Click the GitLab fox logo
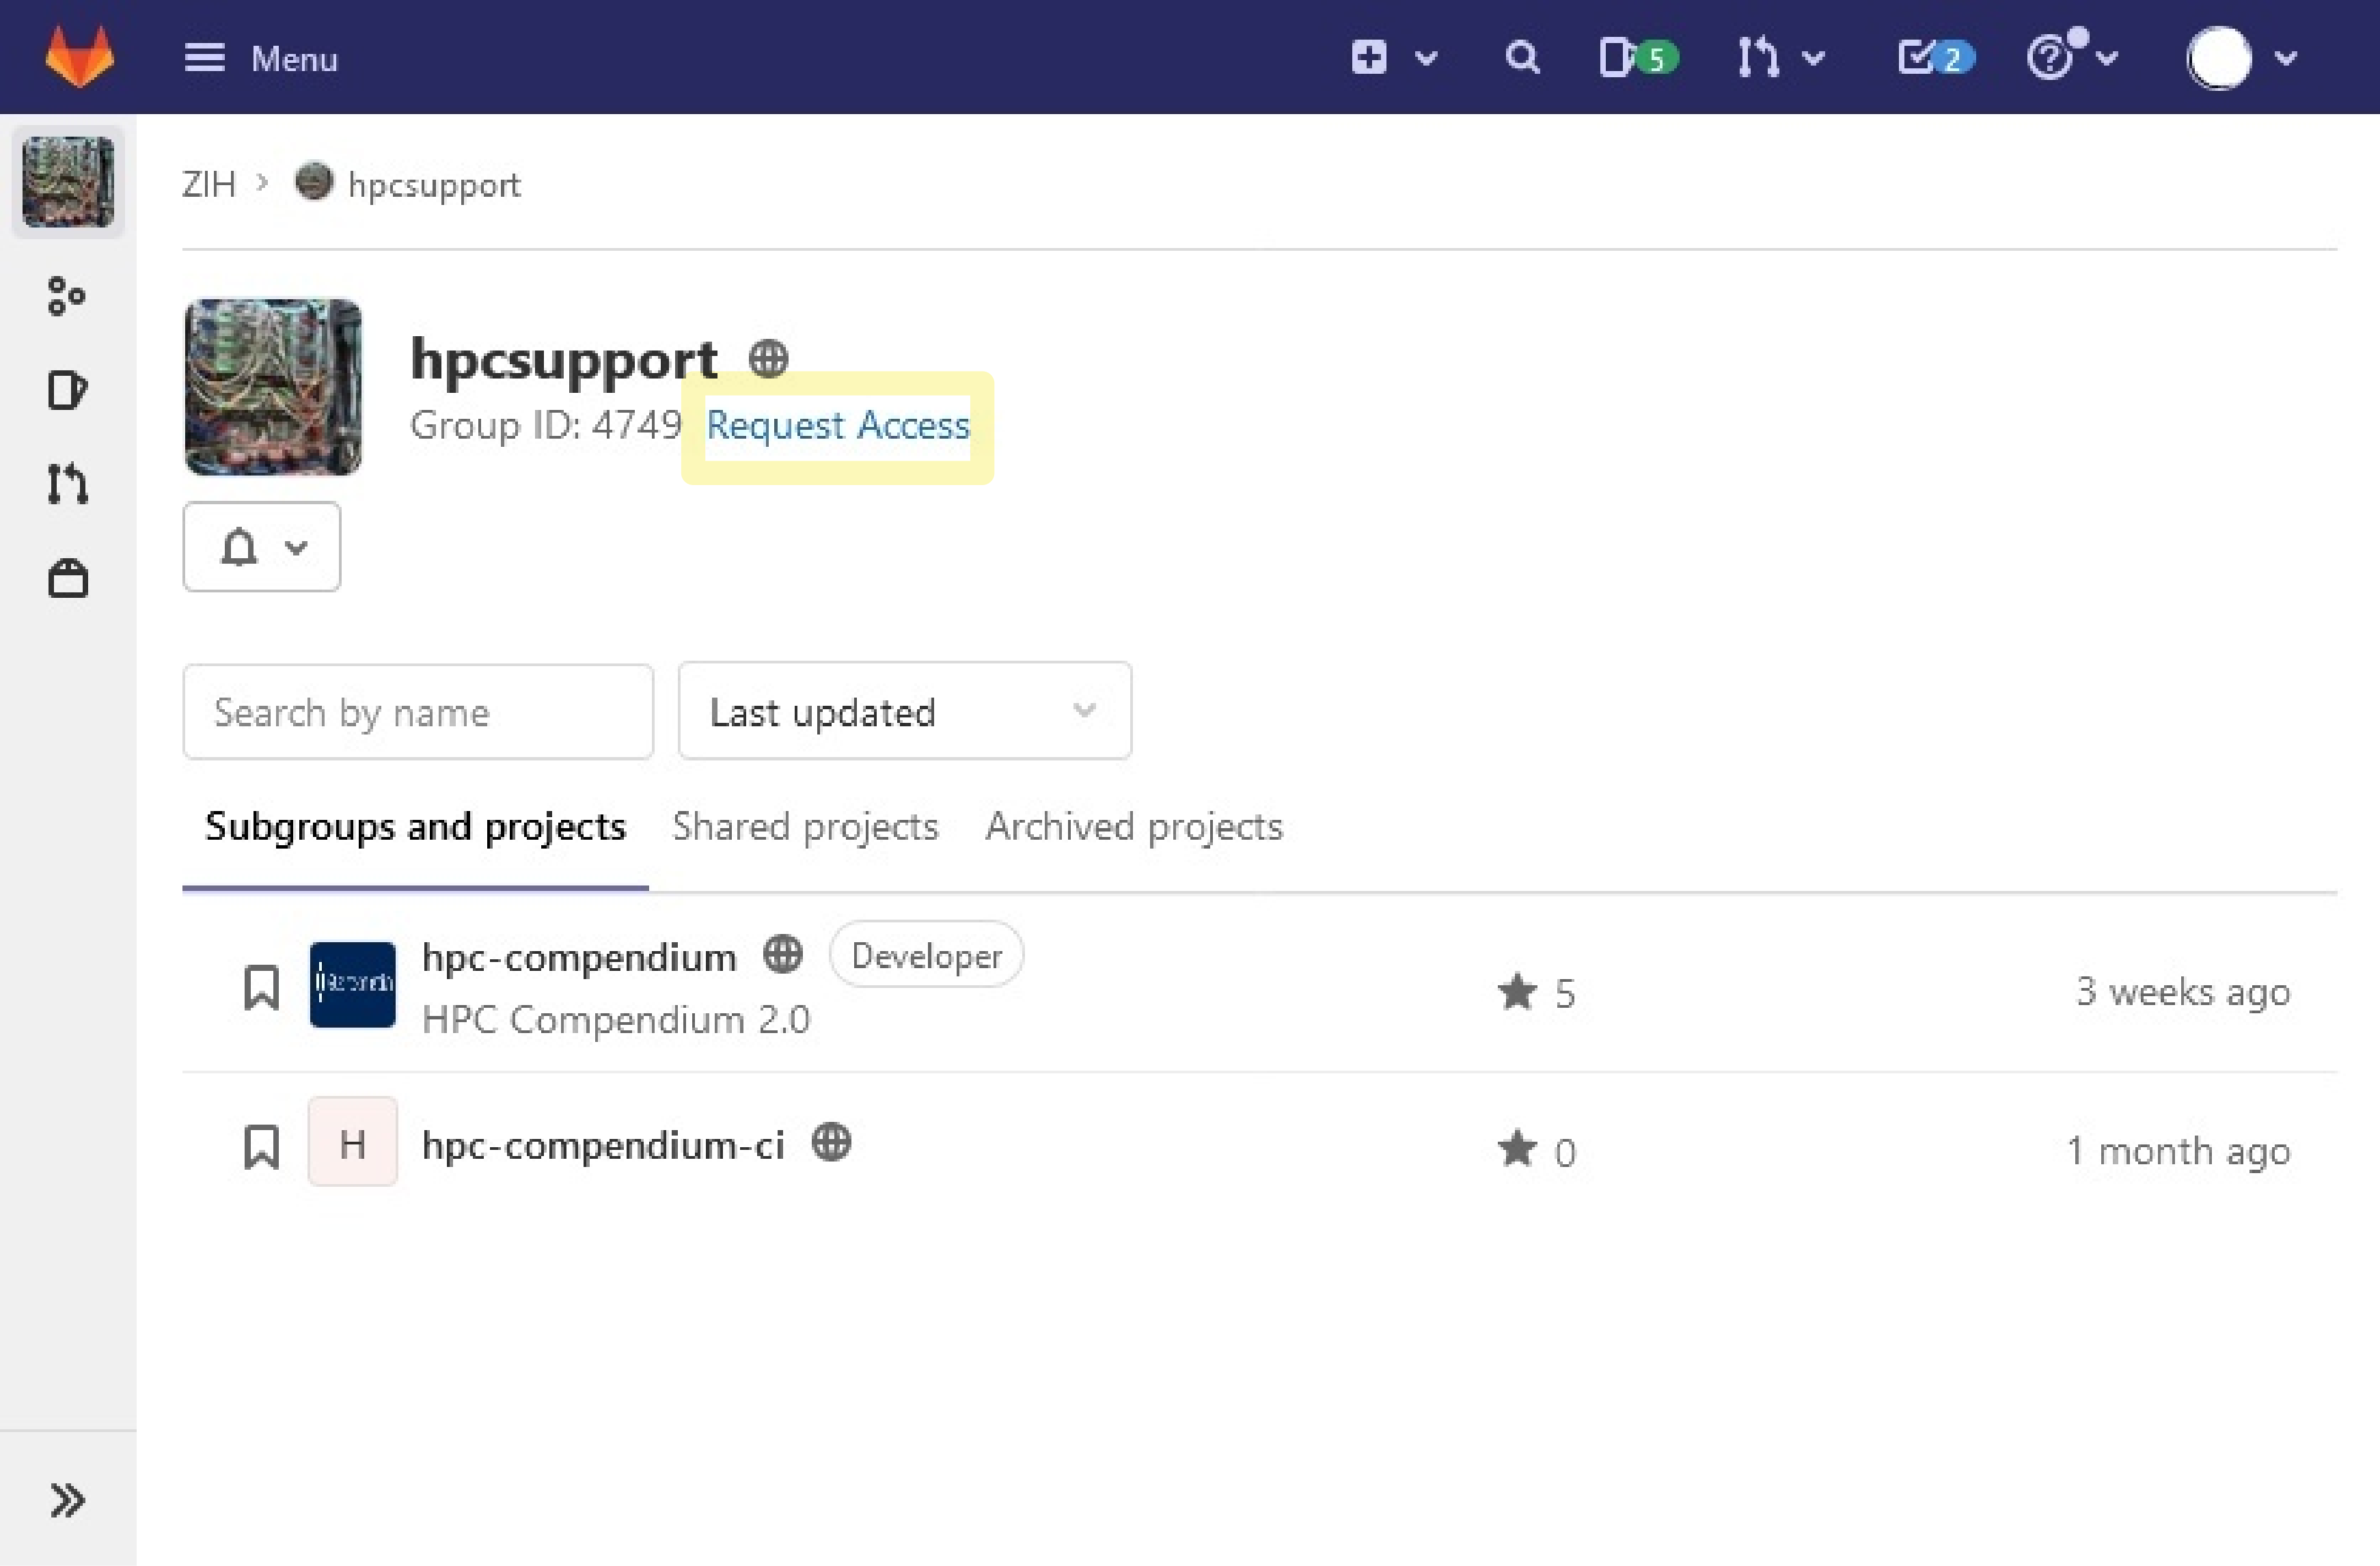Image resolution: width=2380 pixels, height=1566 pixels. pos(80,57)
